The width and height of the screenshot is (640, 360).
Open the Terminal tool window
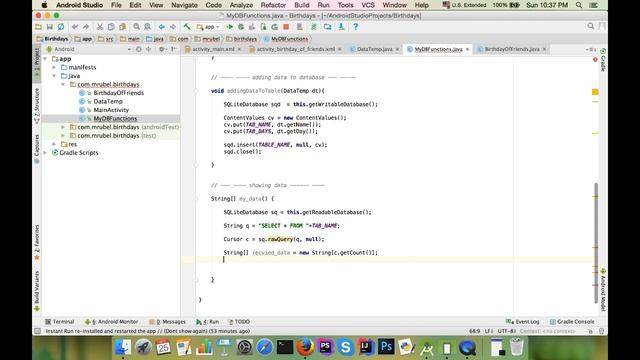60,322
